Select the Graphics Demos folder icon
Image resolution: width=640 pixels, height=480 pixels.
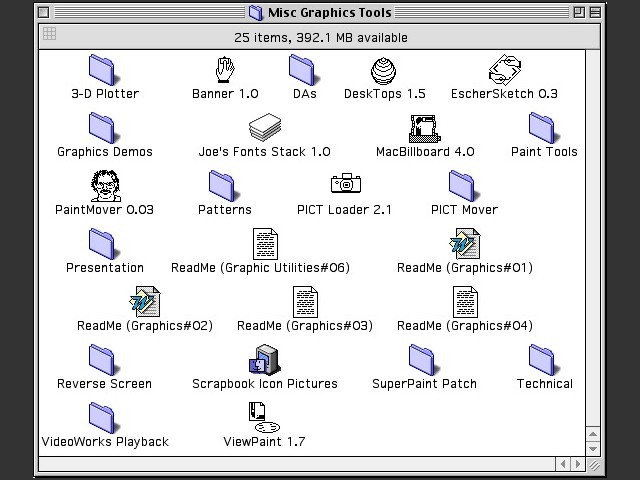[x=104, y=128]
